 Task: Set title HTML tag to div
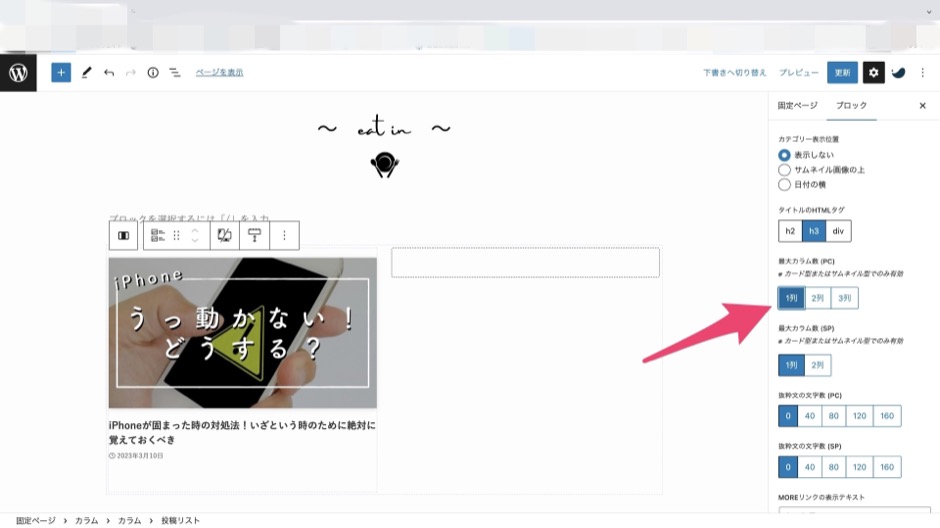tap(838, 231)
